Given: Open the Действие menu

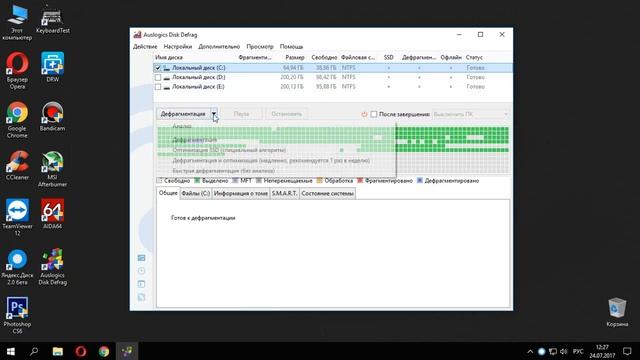Looking at the screenshot, I should [x=145, y=47].
